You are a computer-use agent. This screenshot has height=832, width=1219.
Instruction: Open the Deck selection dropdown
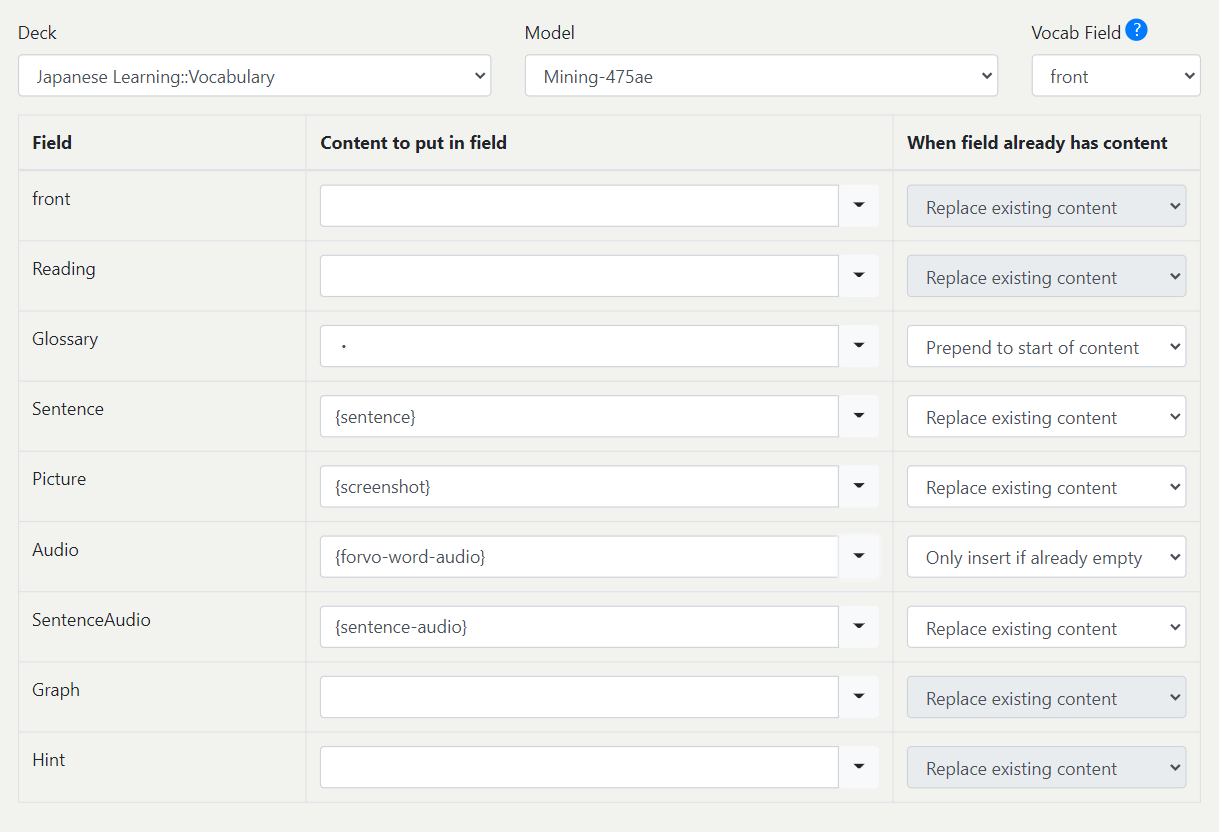tap(254, 76)
